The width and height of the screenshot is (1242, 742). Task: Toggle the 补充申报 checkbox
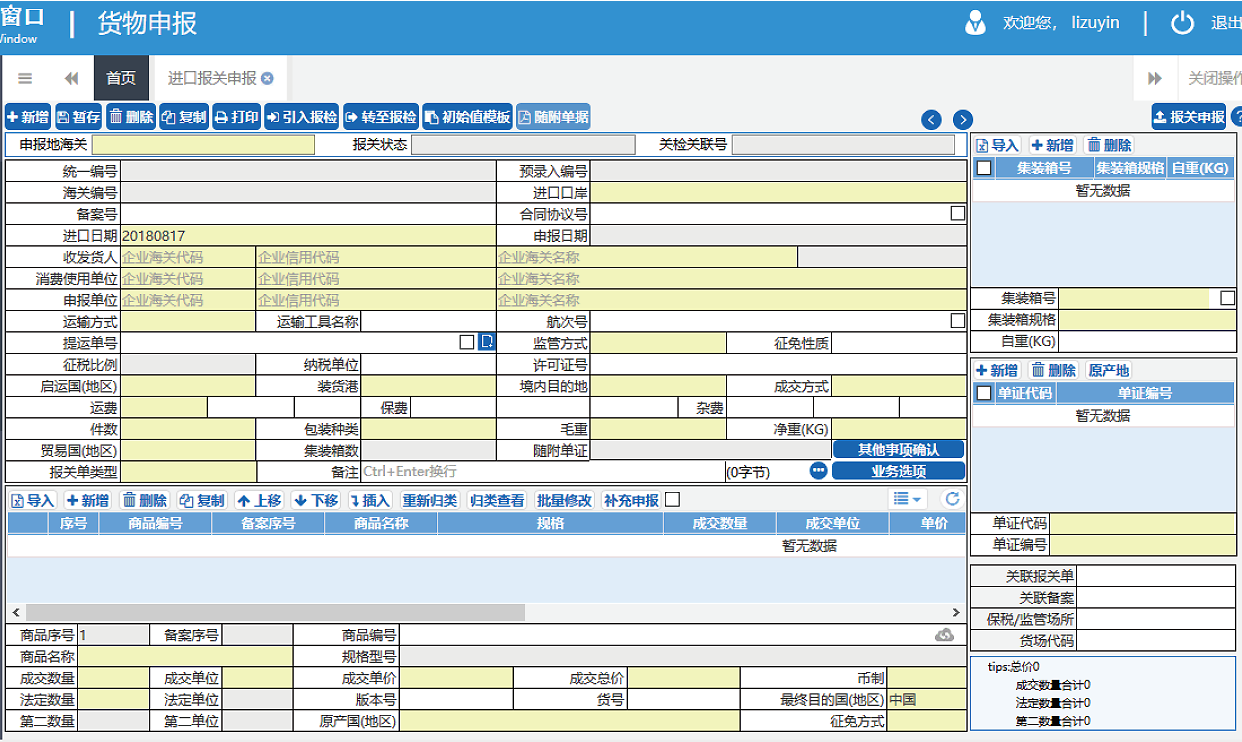click(x=672, y=499)
